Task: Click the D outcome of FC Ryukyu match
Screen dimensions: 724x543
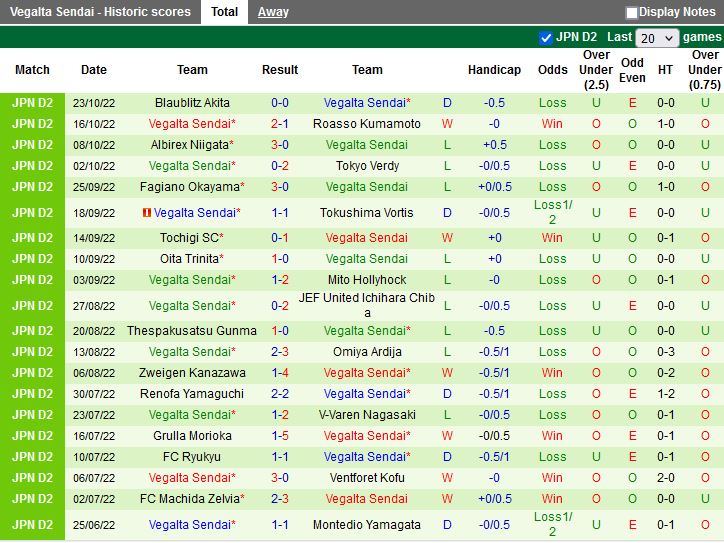Action: click(447, 457)
